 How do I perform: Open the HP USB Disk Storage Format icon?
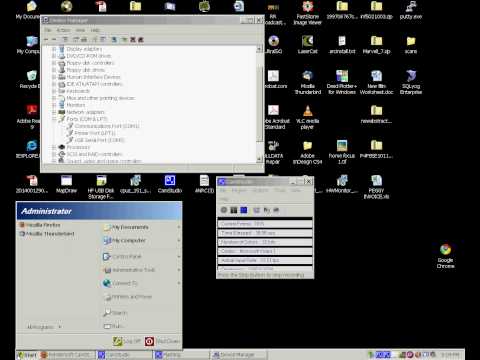pos(101,187)
